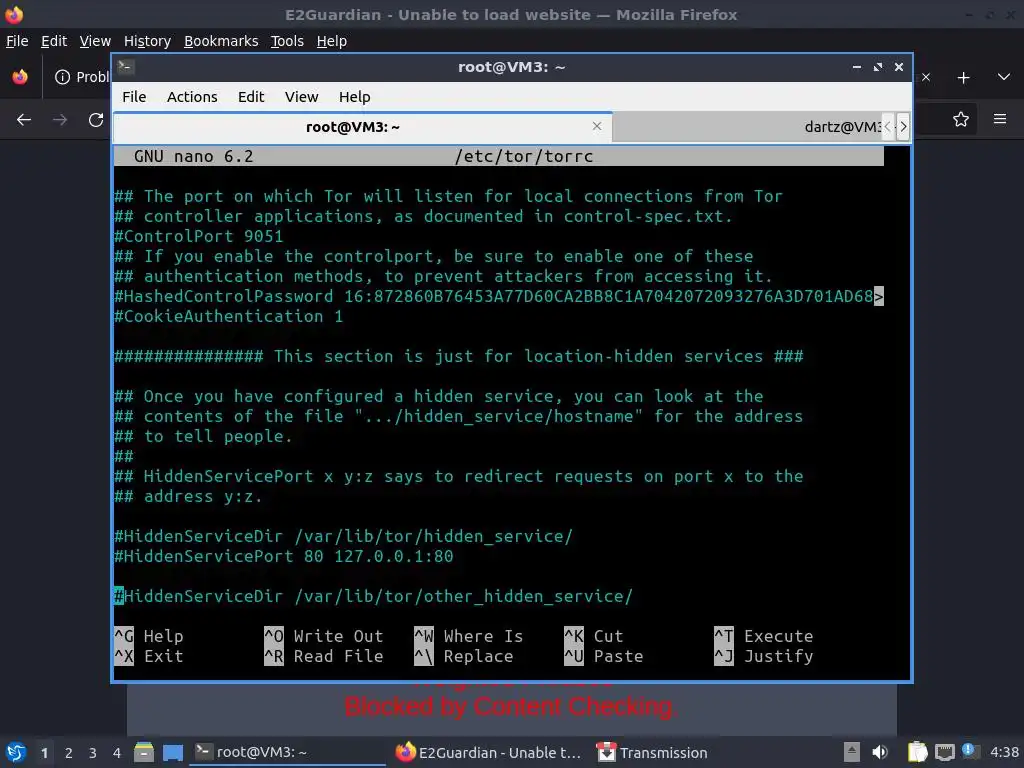Open Firefox History menu
This screenshot has width=1024, height=768.
coord(147,41)
